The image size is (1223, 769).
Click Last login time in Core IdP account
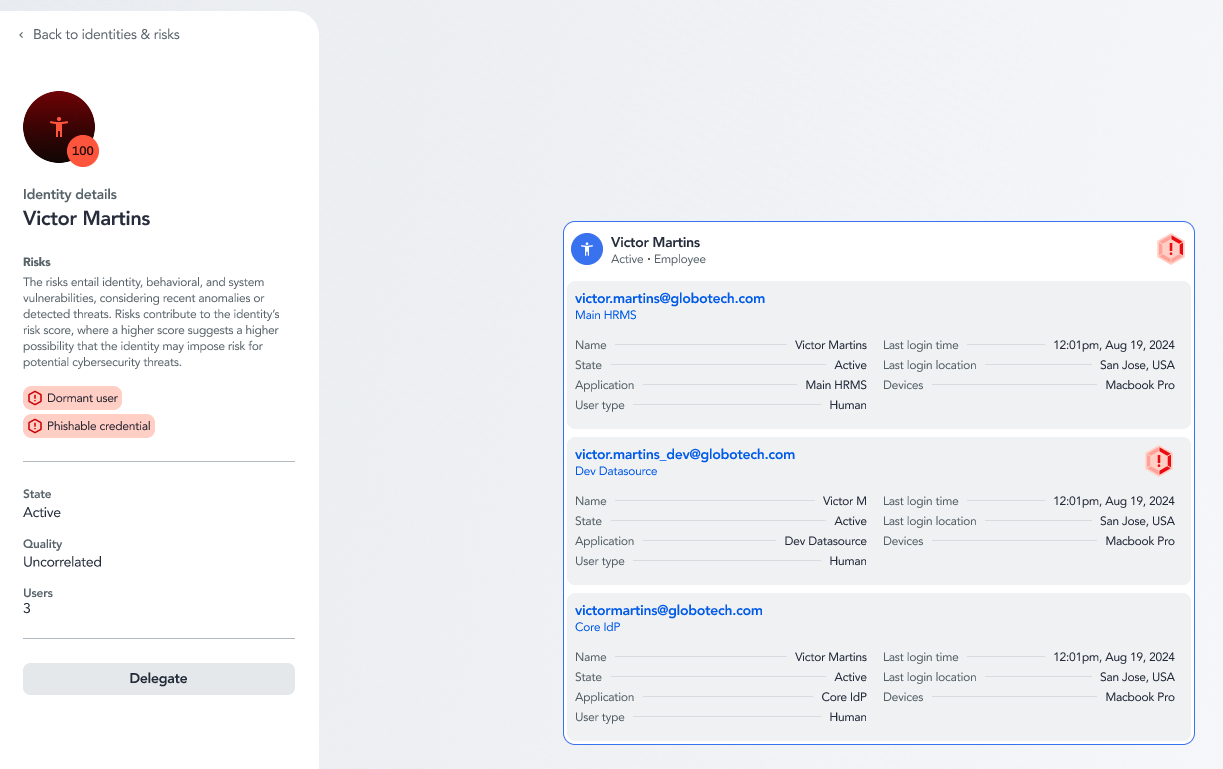coord(1114,657)
